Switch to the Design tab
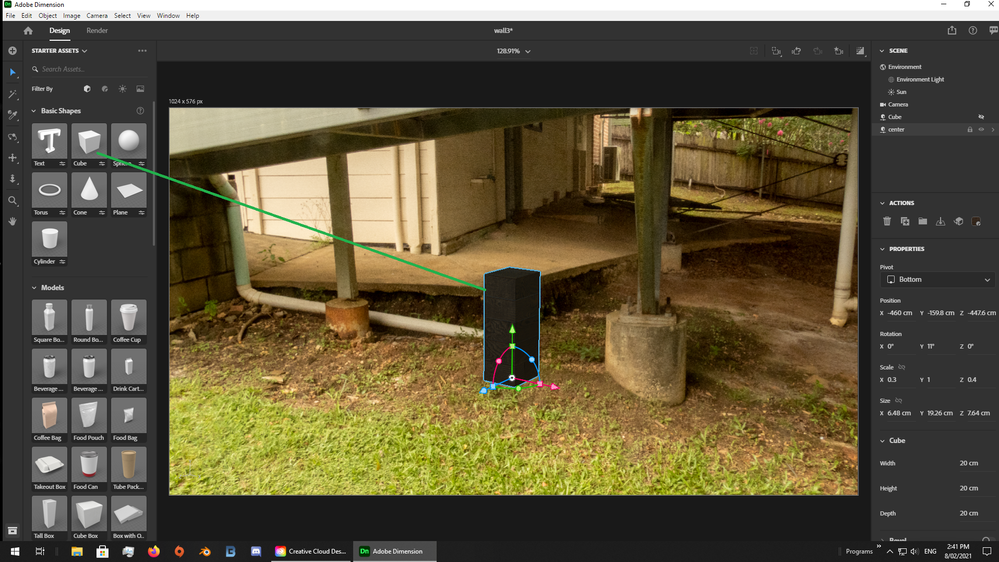The width and height of the screenshot is (999, 562). tap(59, 31)
